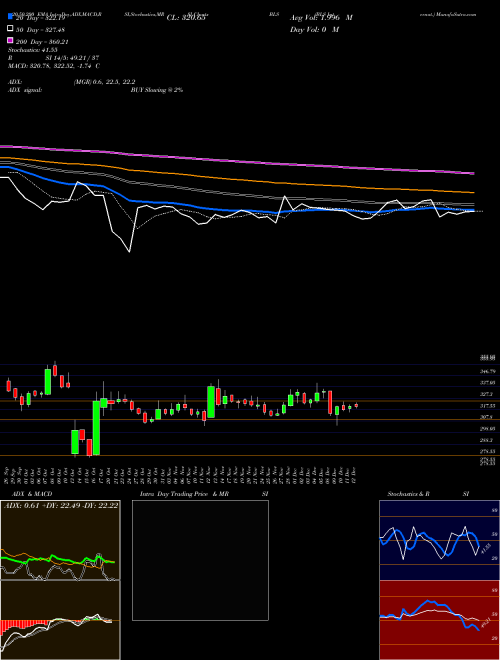Select the '20 Day = 322.19' label
Viewport: 500px width, 660px height.
click(x=40, y=18)
